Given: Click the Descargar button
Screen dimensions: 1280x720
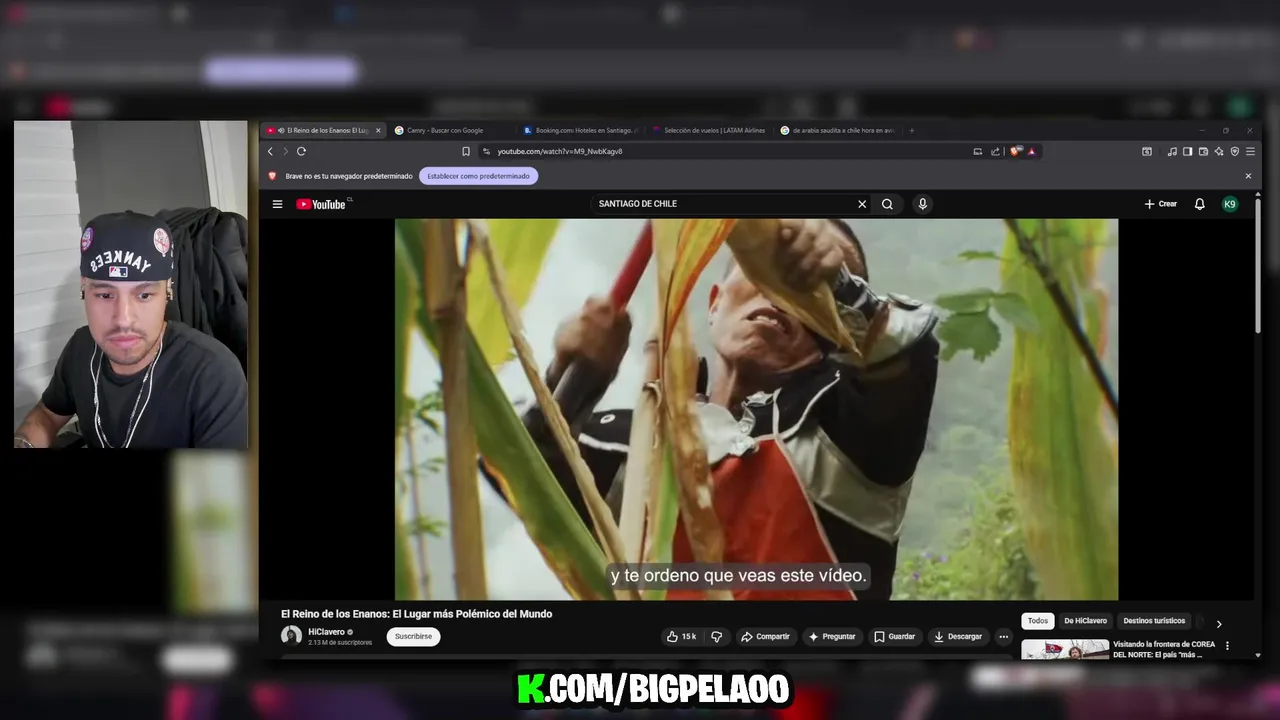Looking at the screenshot, I should pos(958,636).
